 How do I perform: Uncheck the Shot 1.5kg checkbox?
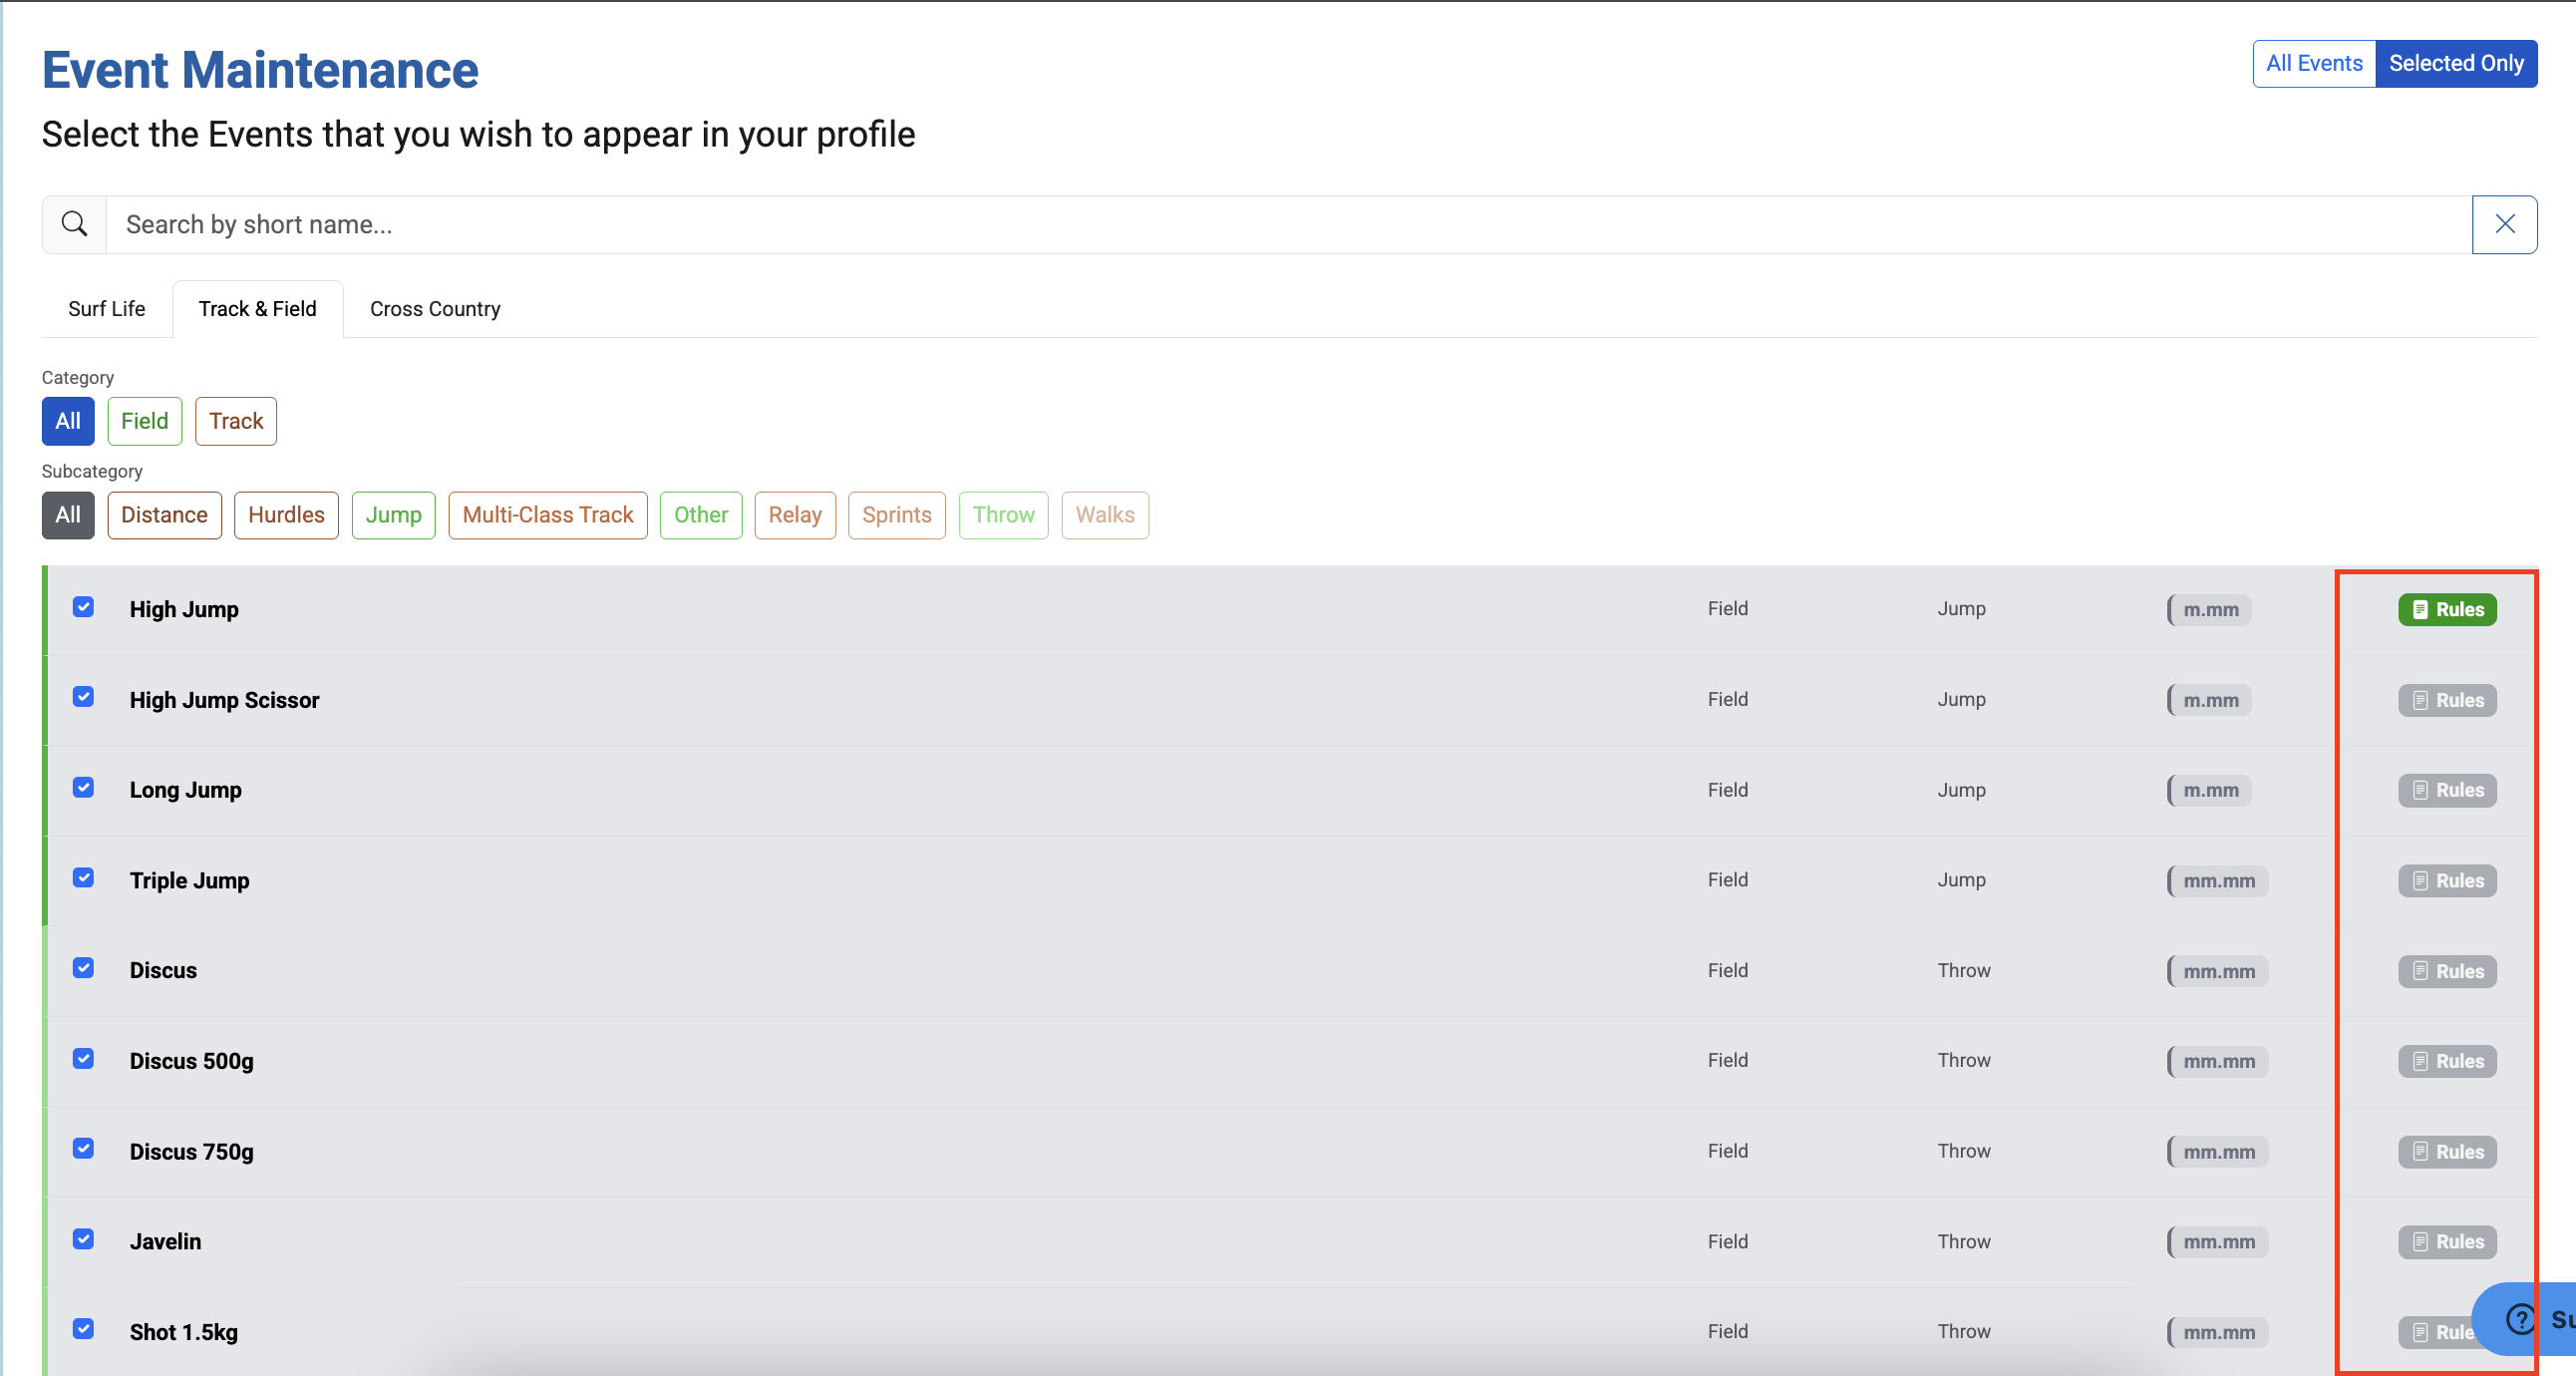[84, 1329]
